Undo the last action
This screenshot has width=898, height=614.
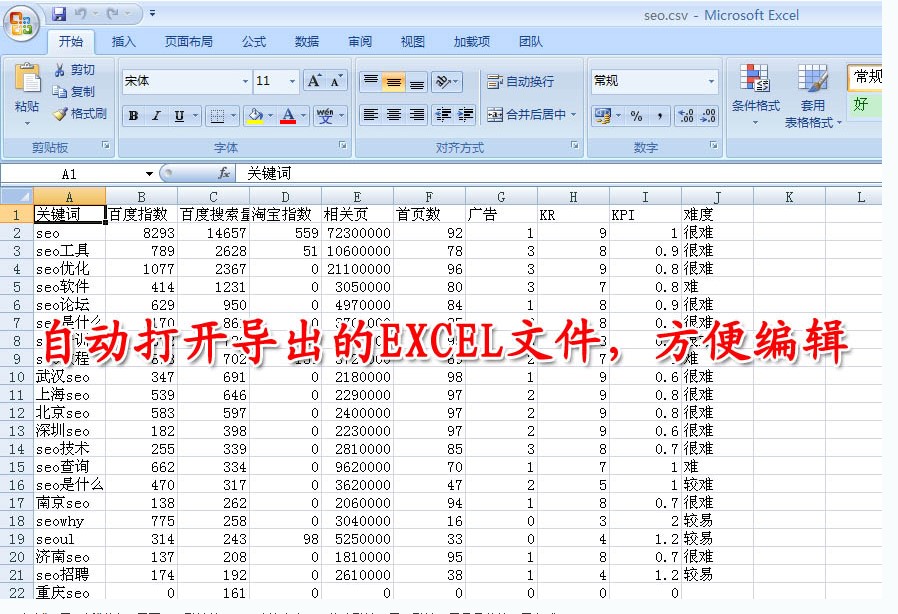point(80,14)
